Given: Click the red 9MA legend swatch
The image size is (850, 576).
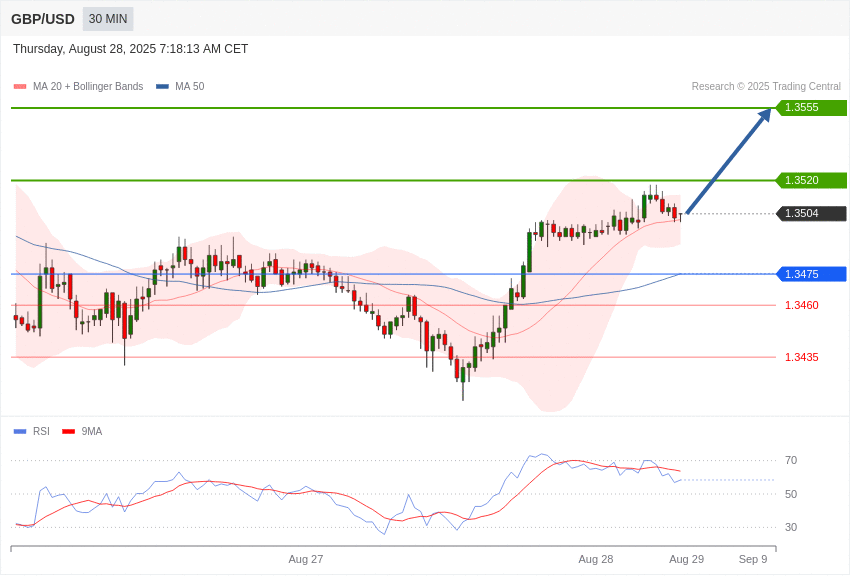Looking at the screenshot, I should 68,431.
